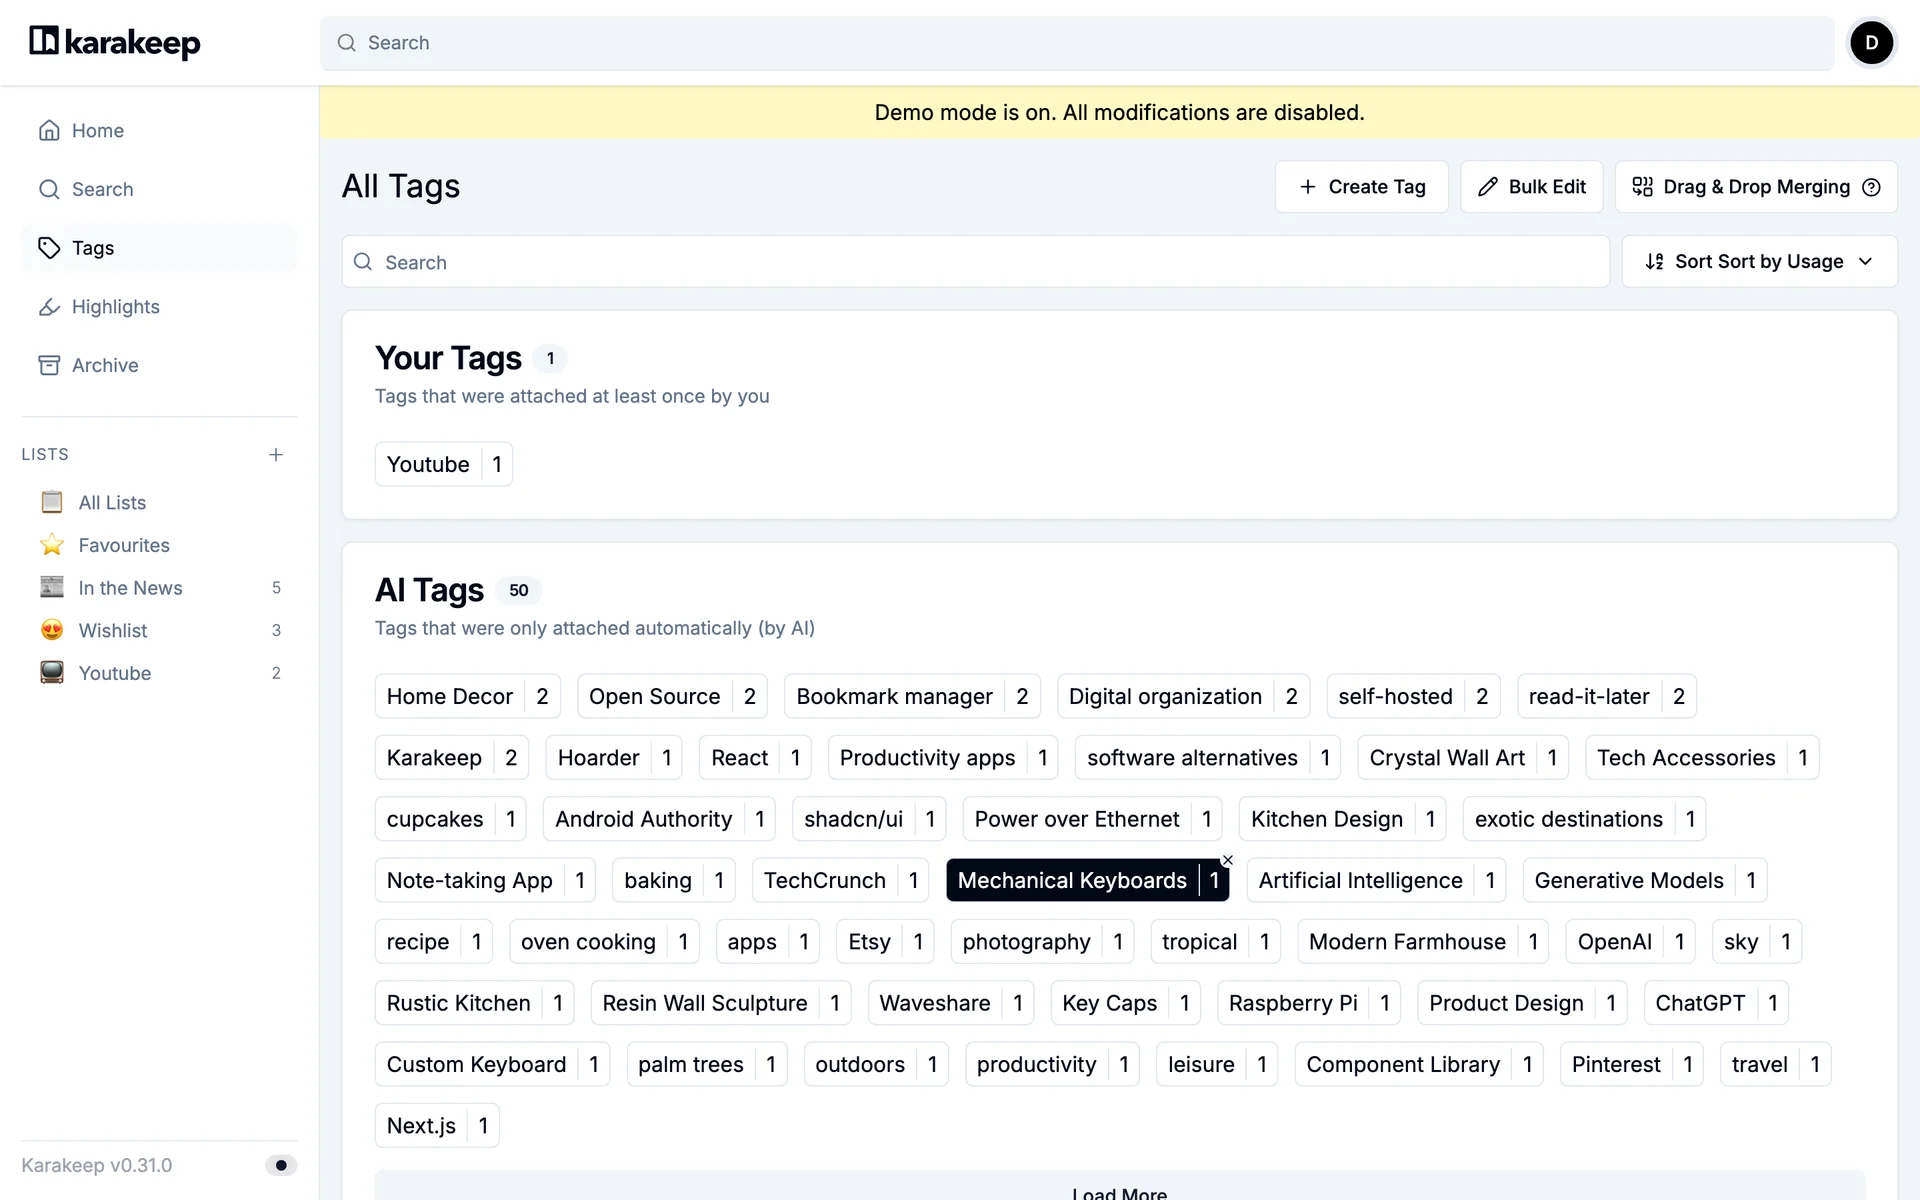Viewport: 1920px width, 1200px height.
Task: Remove Mechanical Keyboards tag with the X icon
Action: click(x=1228, y=860)
